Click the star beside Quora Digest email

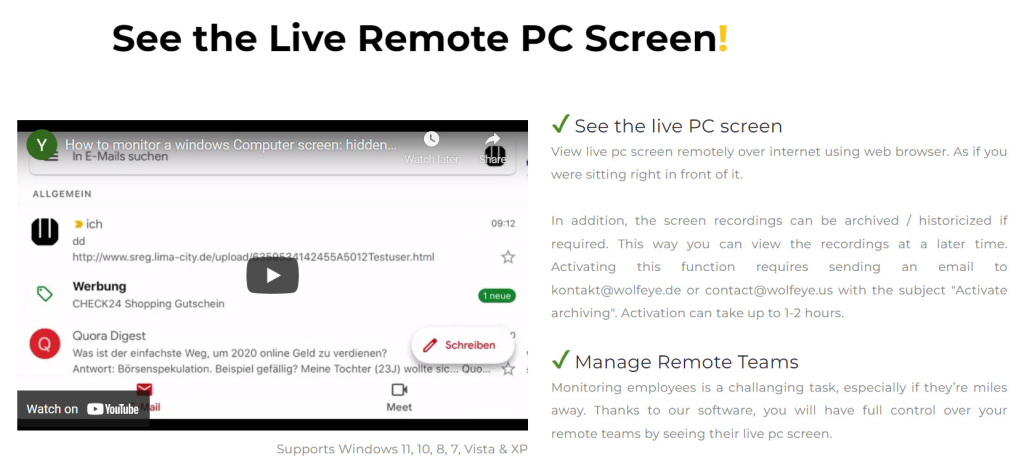coord(508,370)
